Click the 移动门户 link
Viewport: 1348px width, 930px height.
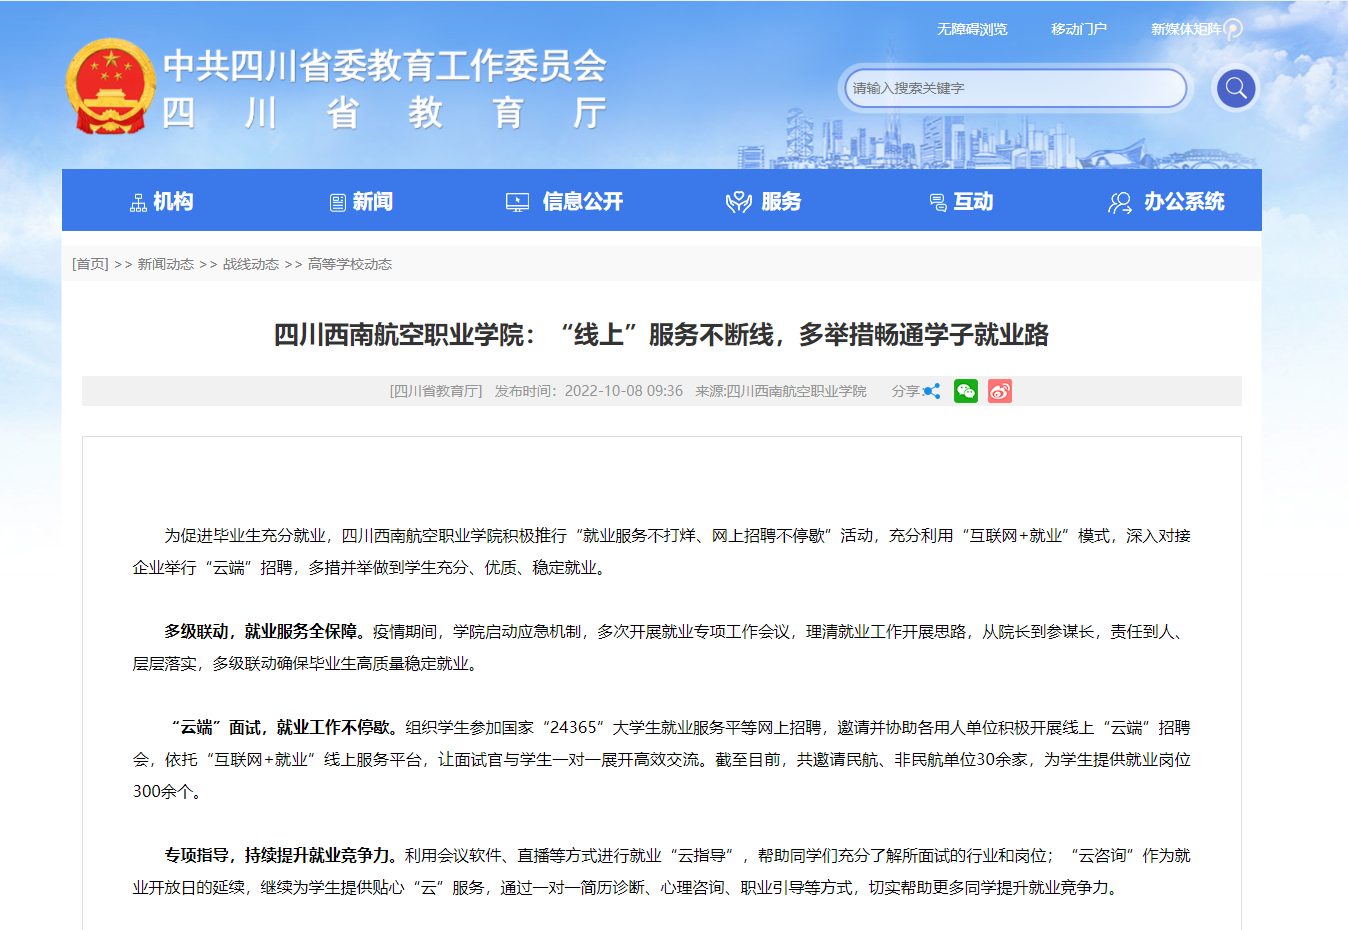(x=1079, y=29)
